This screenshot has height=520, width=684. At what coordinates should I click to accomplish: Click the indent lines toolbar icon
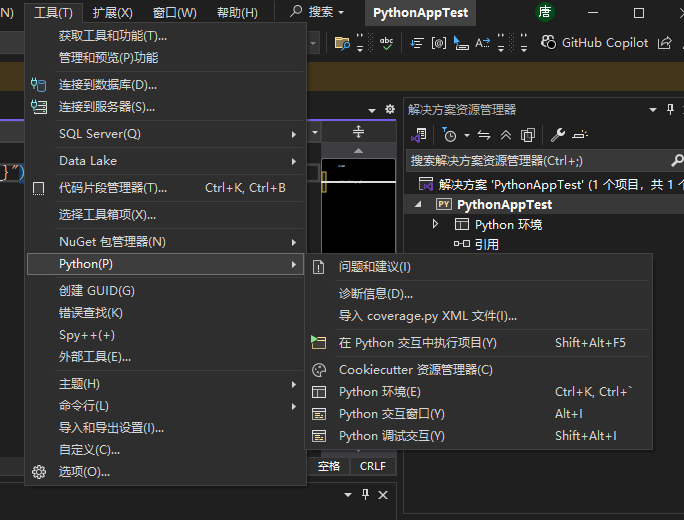(417, 43)
